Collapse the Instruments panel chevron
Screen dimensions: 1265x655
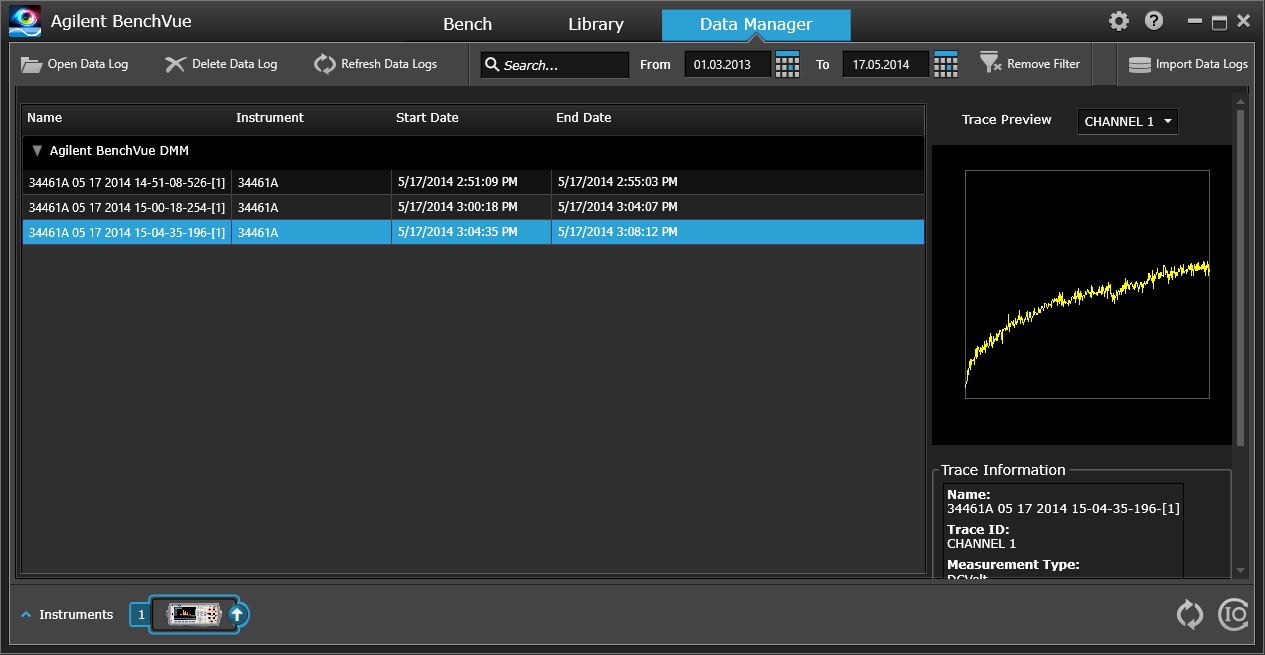click(x=26, y=614)
